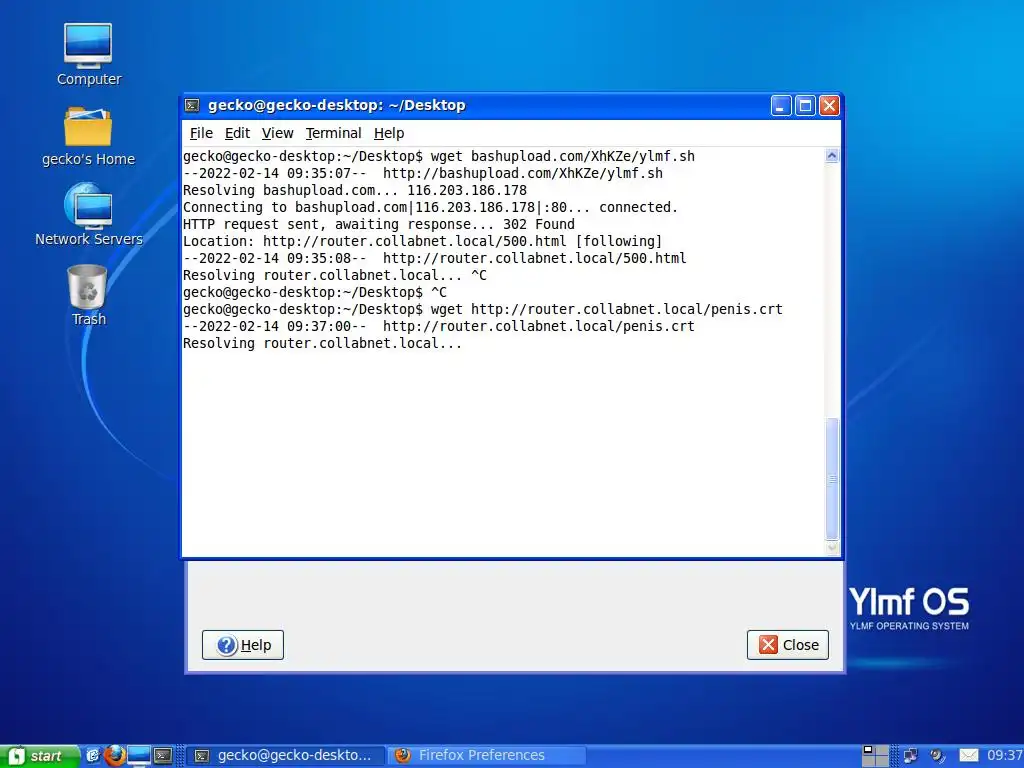Click the line with timestamp '2022-02-14 09:37:00'

439,327
